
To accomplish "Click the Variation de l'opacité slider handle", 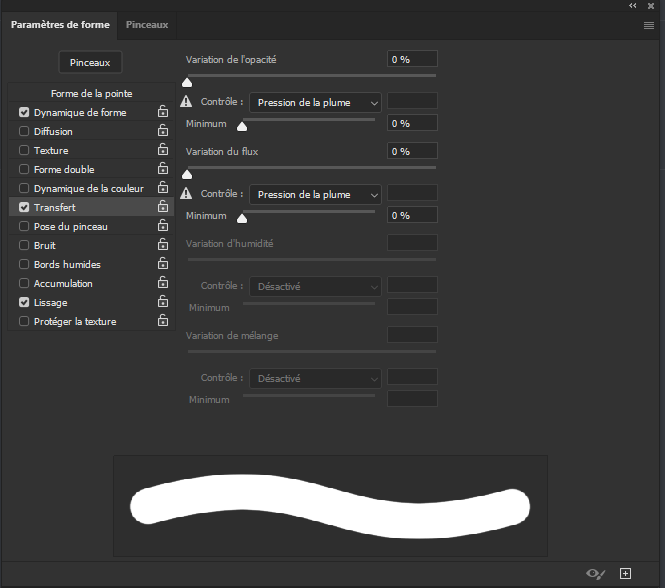I will pyautogui.click(x=187, y=82).
